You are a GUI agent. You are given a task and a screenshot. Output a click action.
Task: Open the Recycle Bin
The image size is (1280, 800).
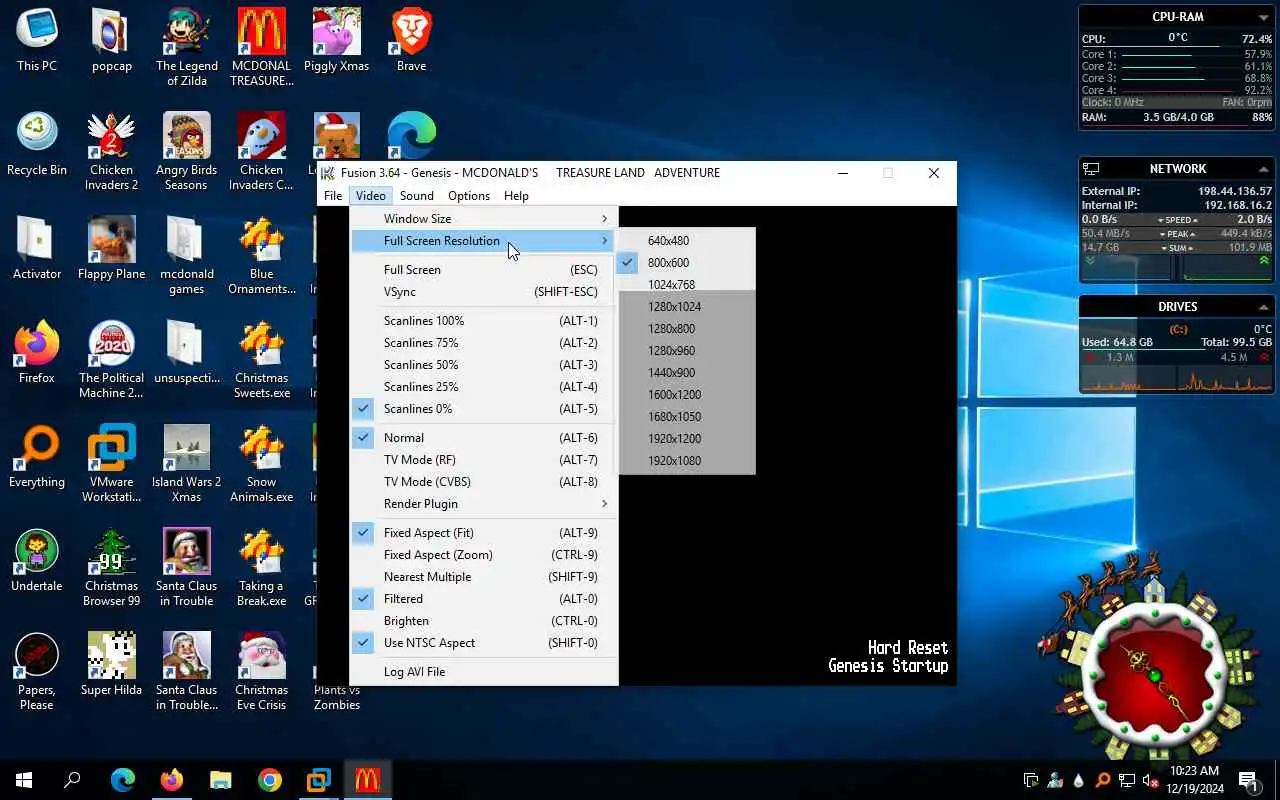(x=37, y=145)
